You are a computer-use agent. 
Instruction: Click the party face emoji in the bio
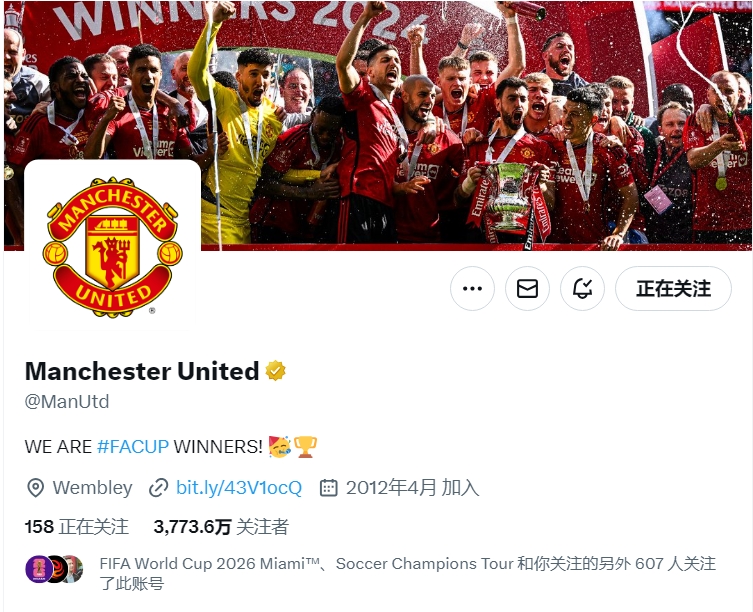click(280, 447)
